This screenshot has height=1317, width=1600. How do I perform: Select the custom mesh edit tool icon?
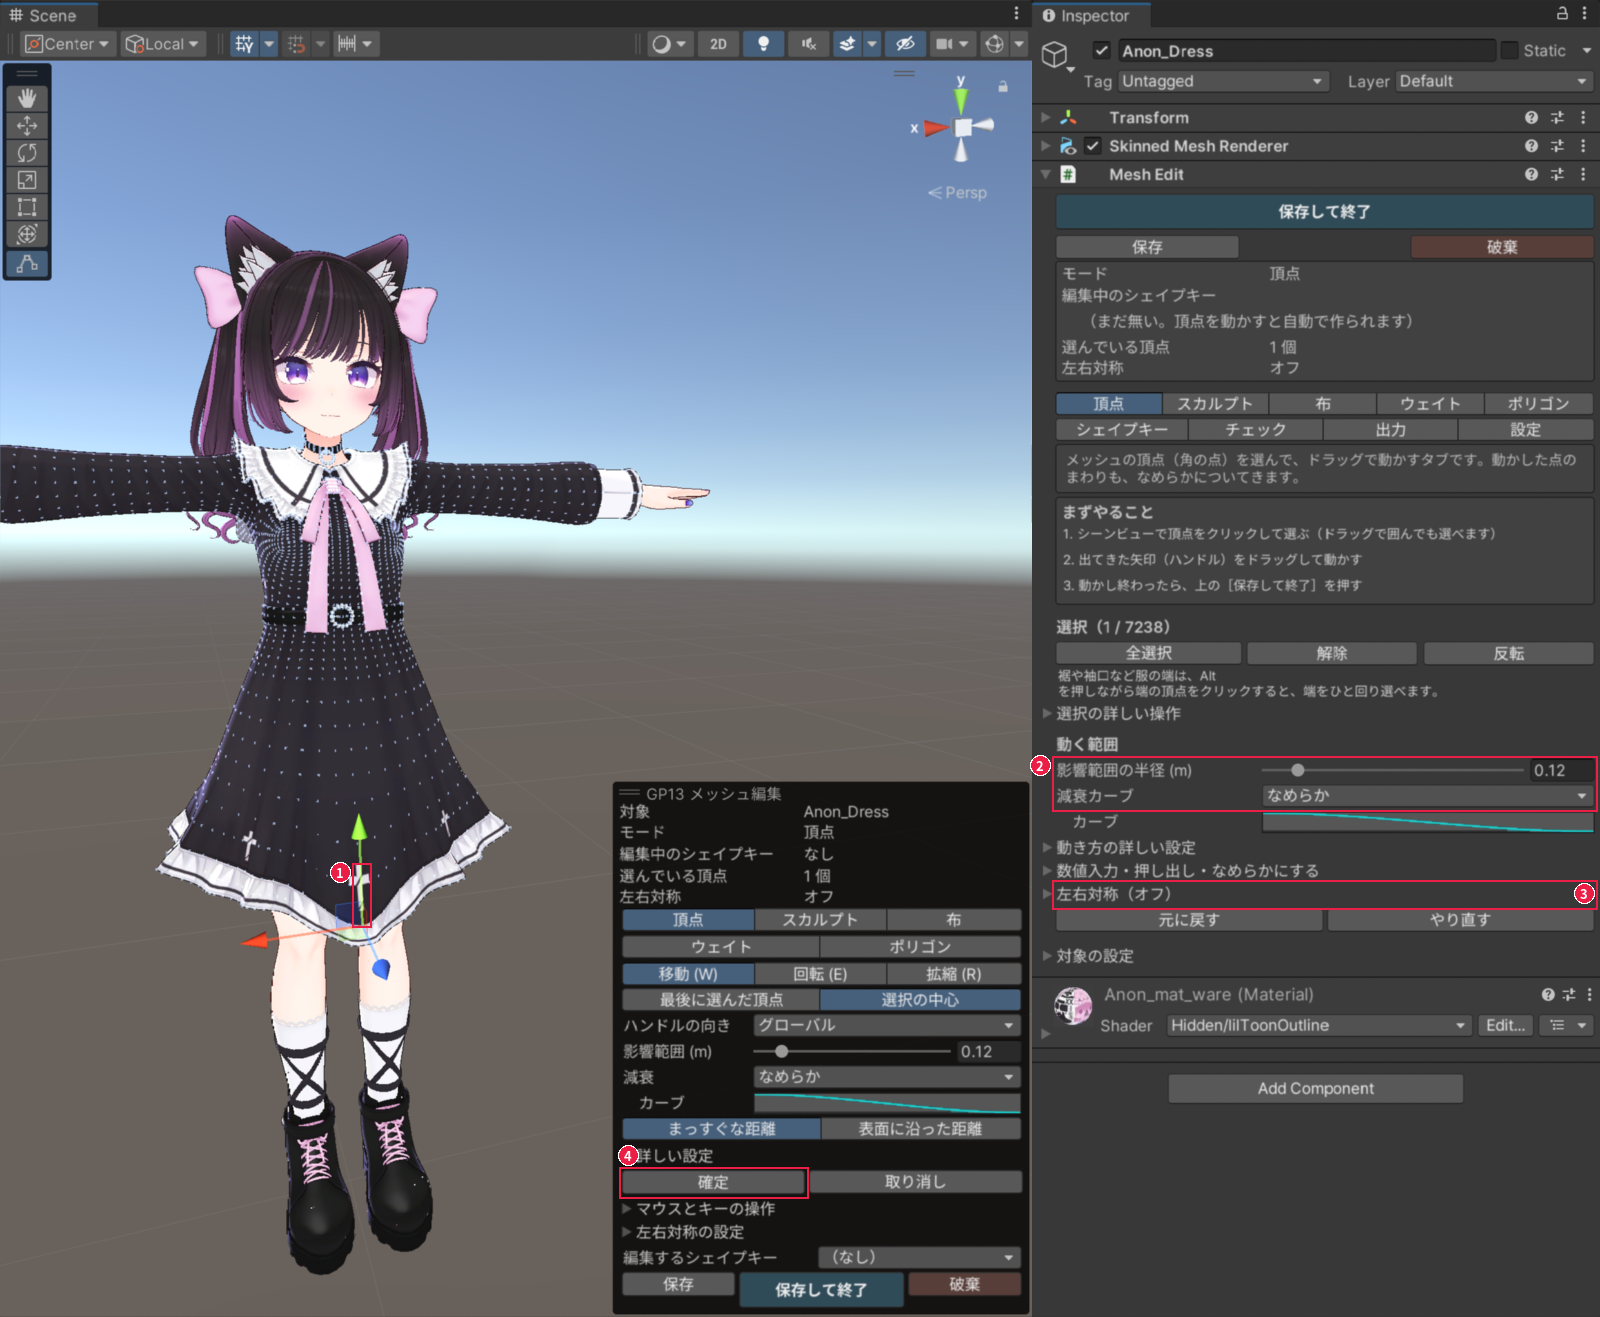(x=27, y=263)
